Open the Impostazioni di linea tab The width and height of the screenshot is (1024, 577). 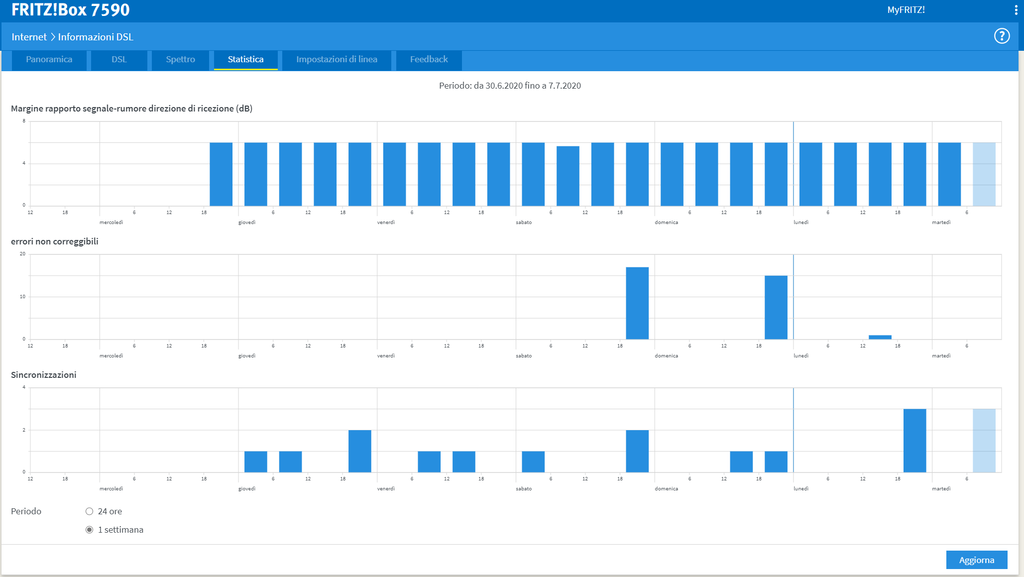pyautogui.click(x=336, y=60)
